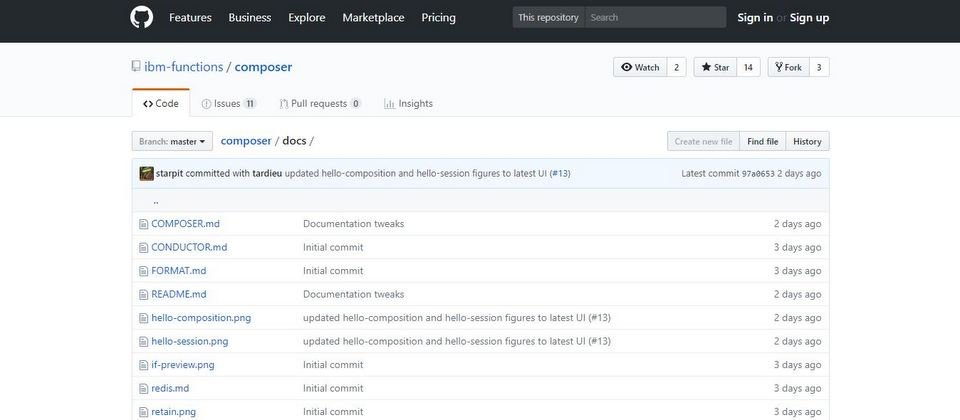Click the Sign in link
Screen dimensions: 960x420
755,18
